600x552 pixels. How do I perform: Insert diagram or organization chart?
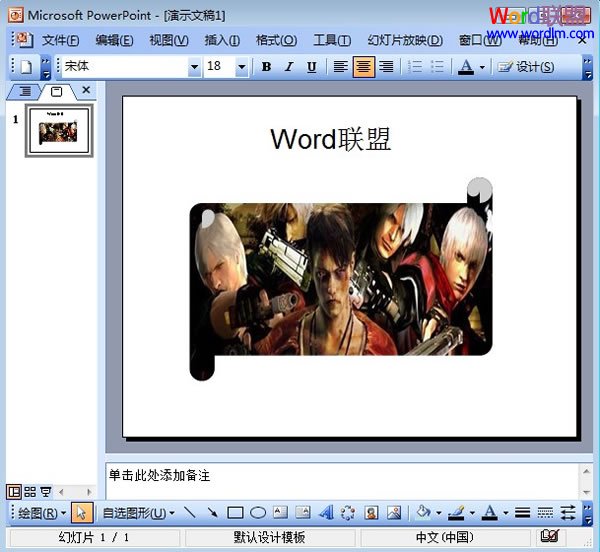point(348,513)
